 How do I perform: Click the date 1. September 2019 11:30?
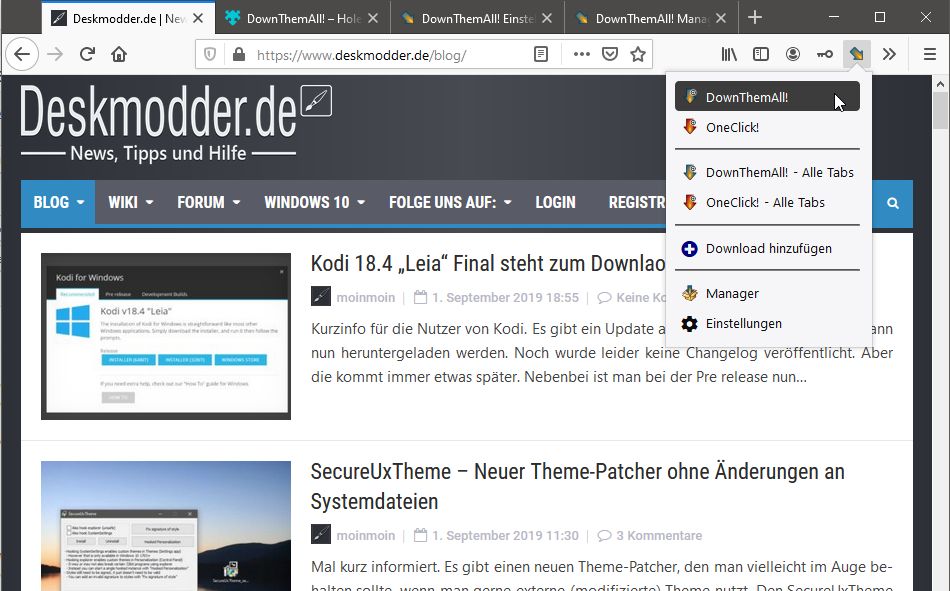pos(505,536)
